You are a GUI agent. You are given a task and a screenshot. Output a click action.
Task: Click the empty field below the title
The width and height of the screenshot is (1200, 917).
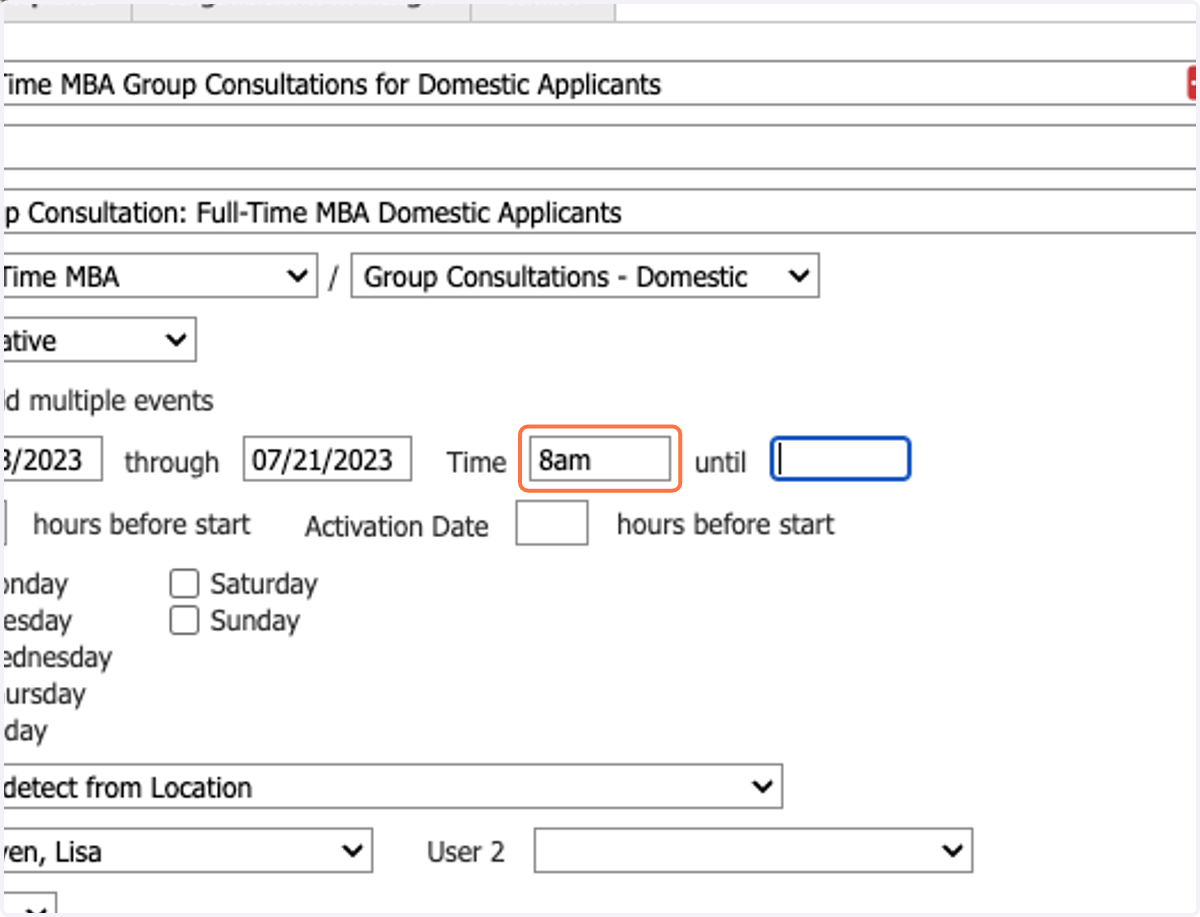(598, 147)
